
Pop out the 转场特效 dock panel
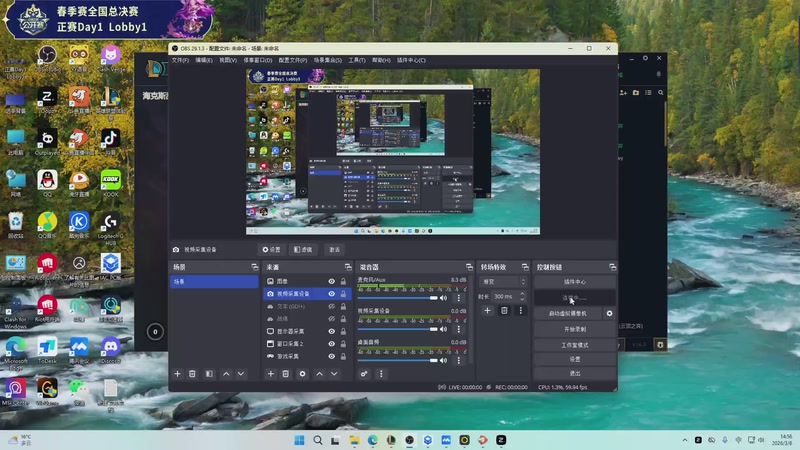point(525,267)
